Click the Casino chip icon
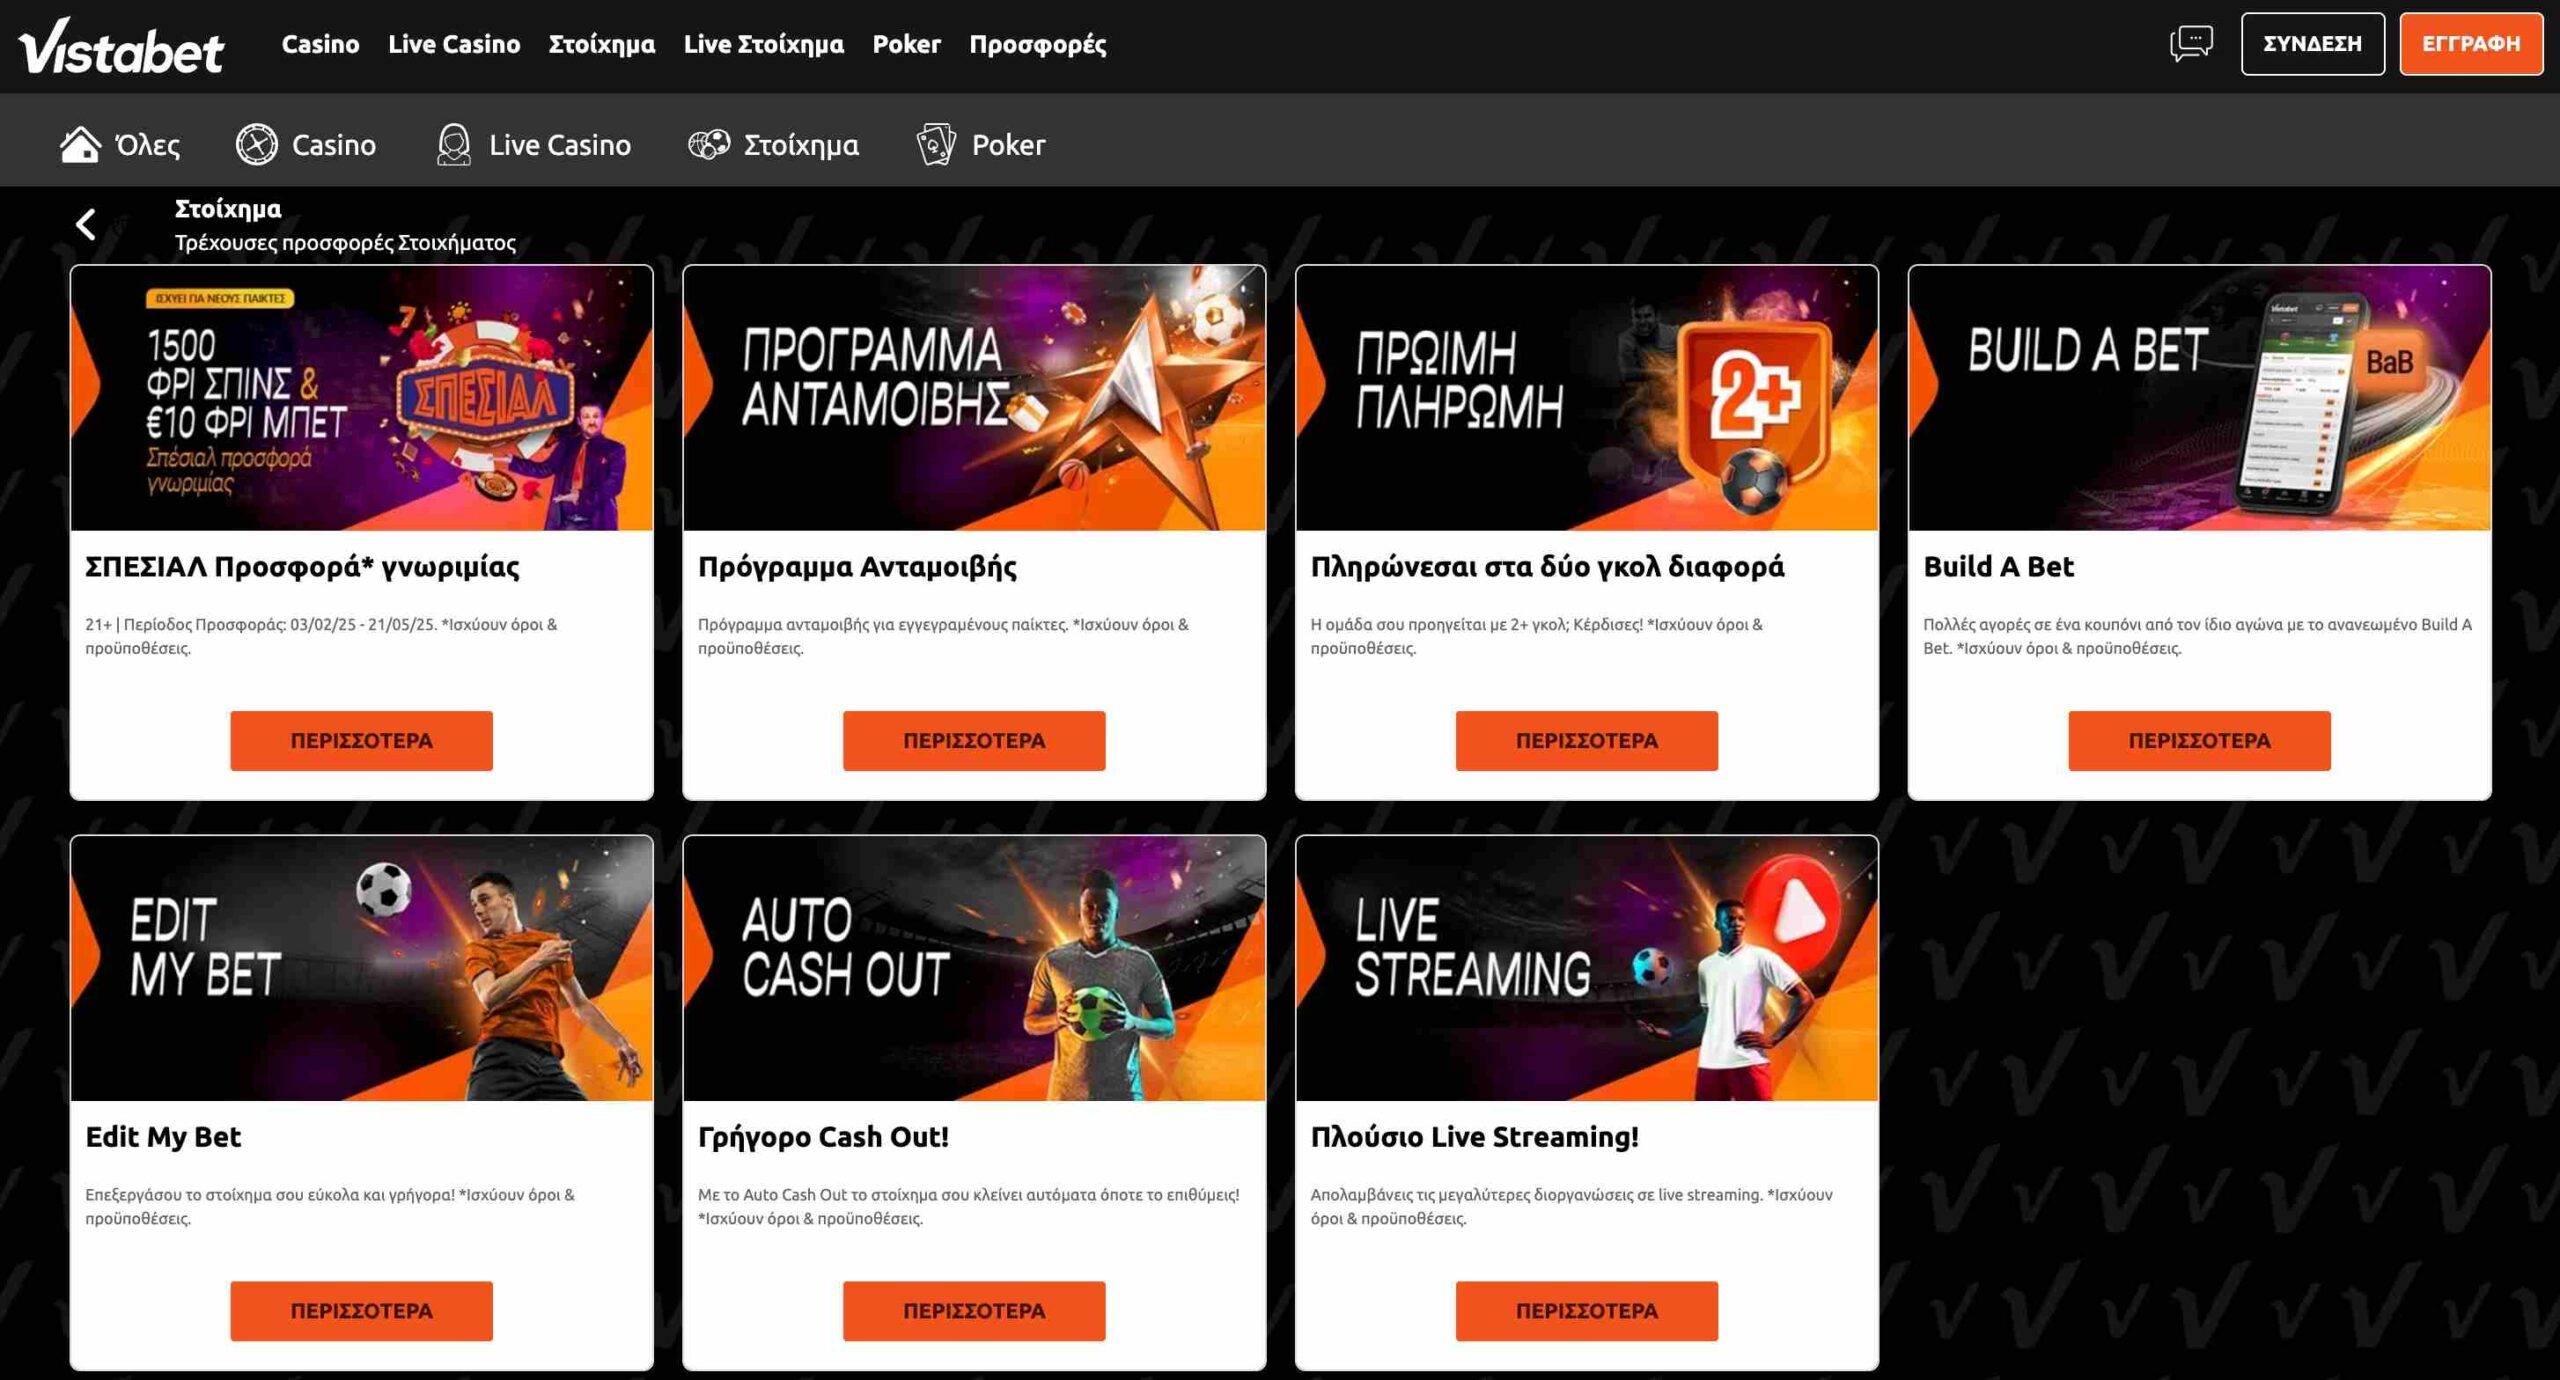Viewport: 2560px width, 1380px height. [x=257, y=145]
